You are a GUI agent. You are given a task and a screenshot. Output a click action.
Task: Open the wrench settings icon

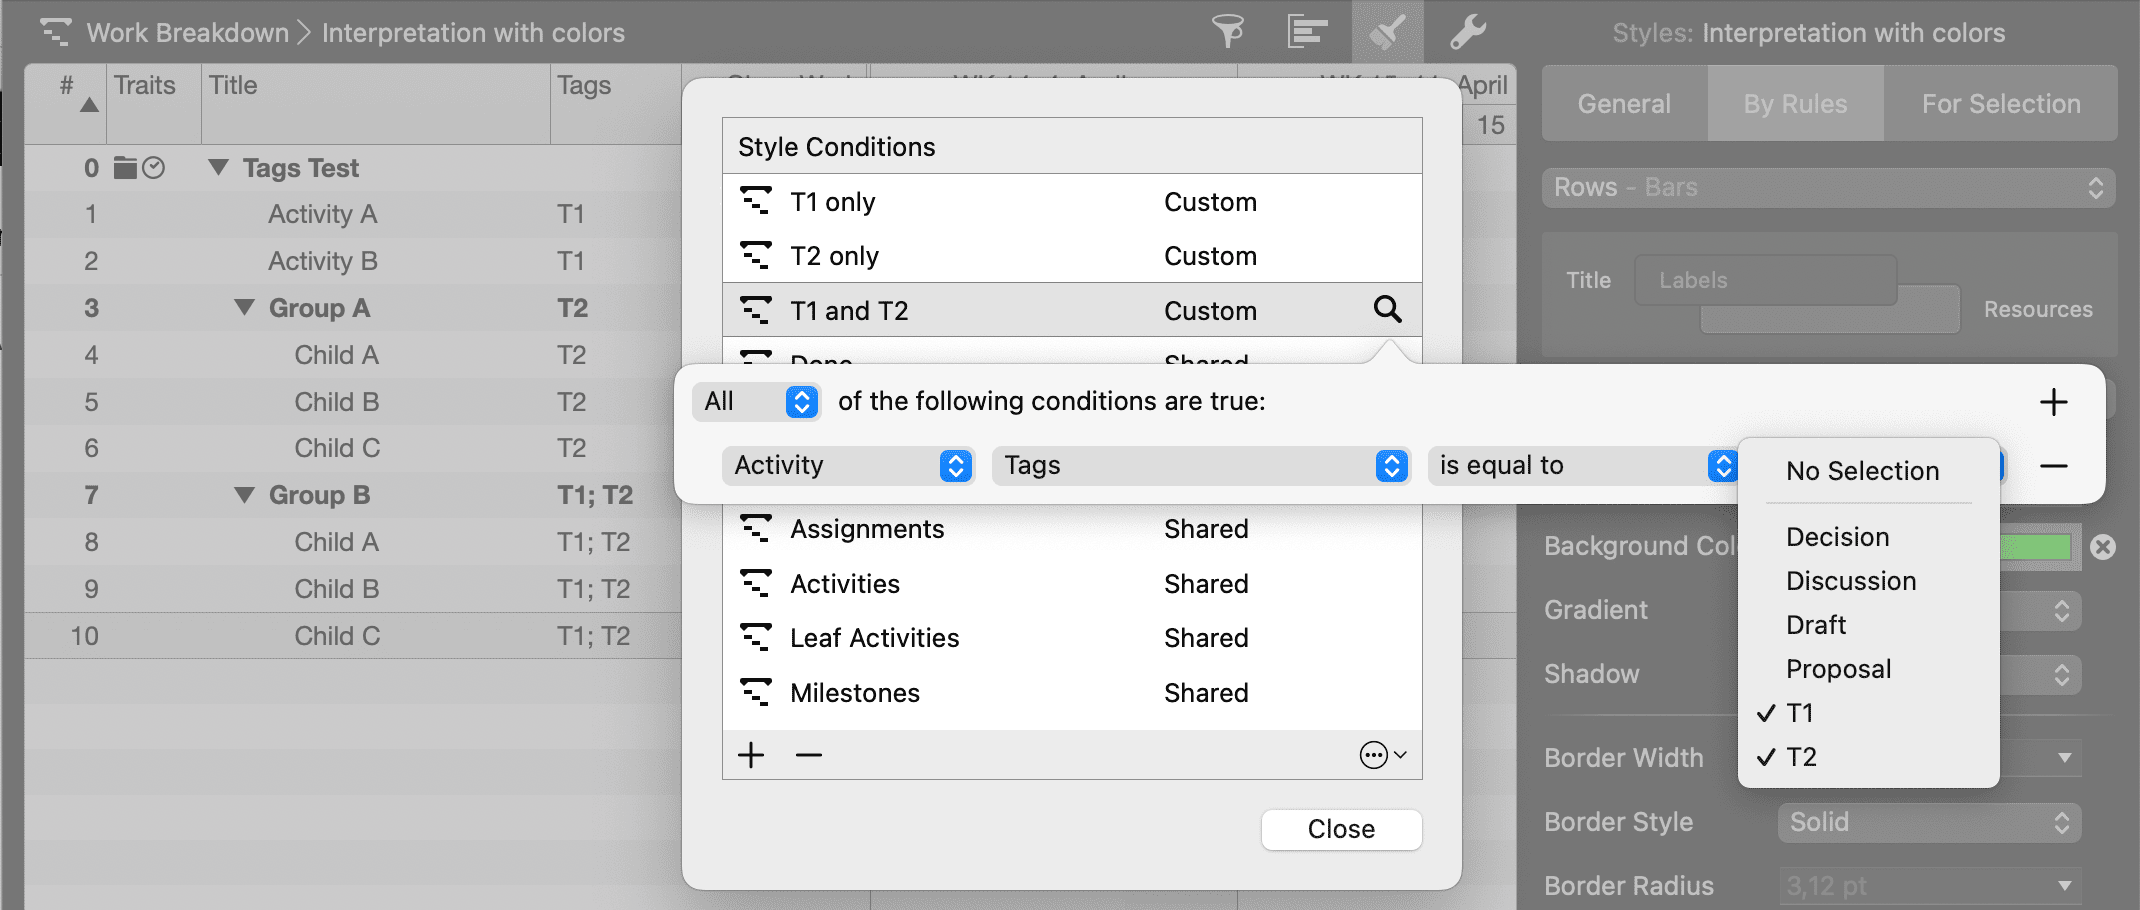[1467, 32]
